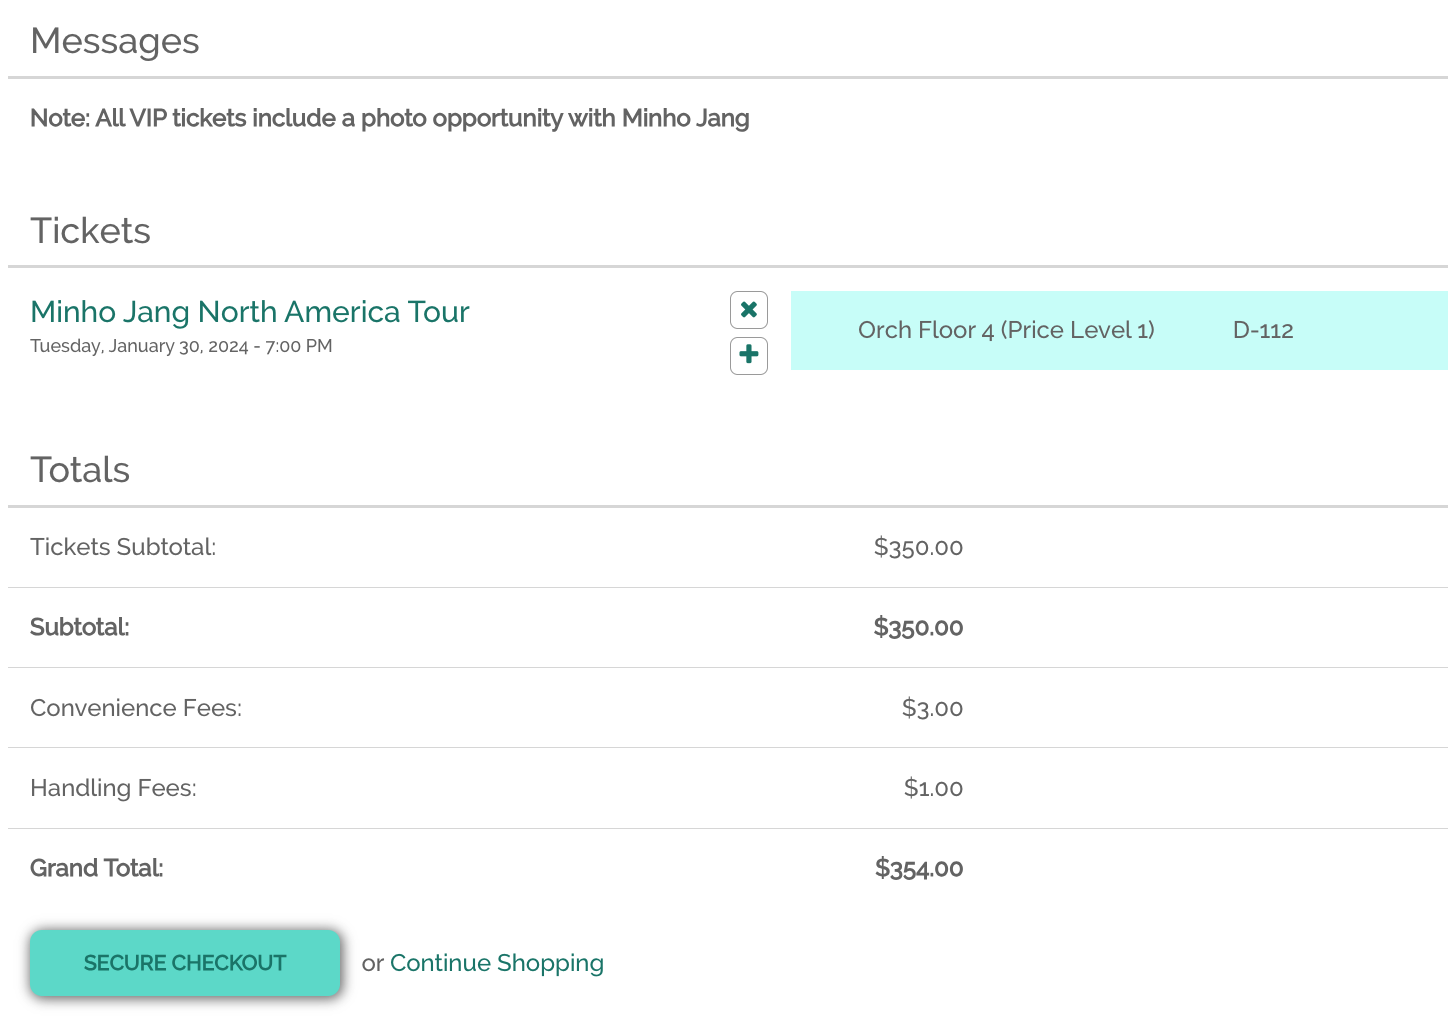Click the Handling Fees label

(113, 788)
